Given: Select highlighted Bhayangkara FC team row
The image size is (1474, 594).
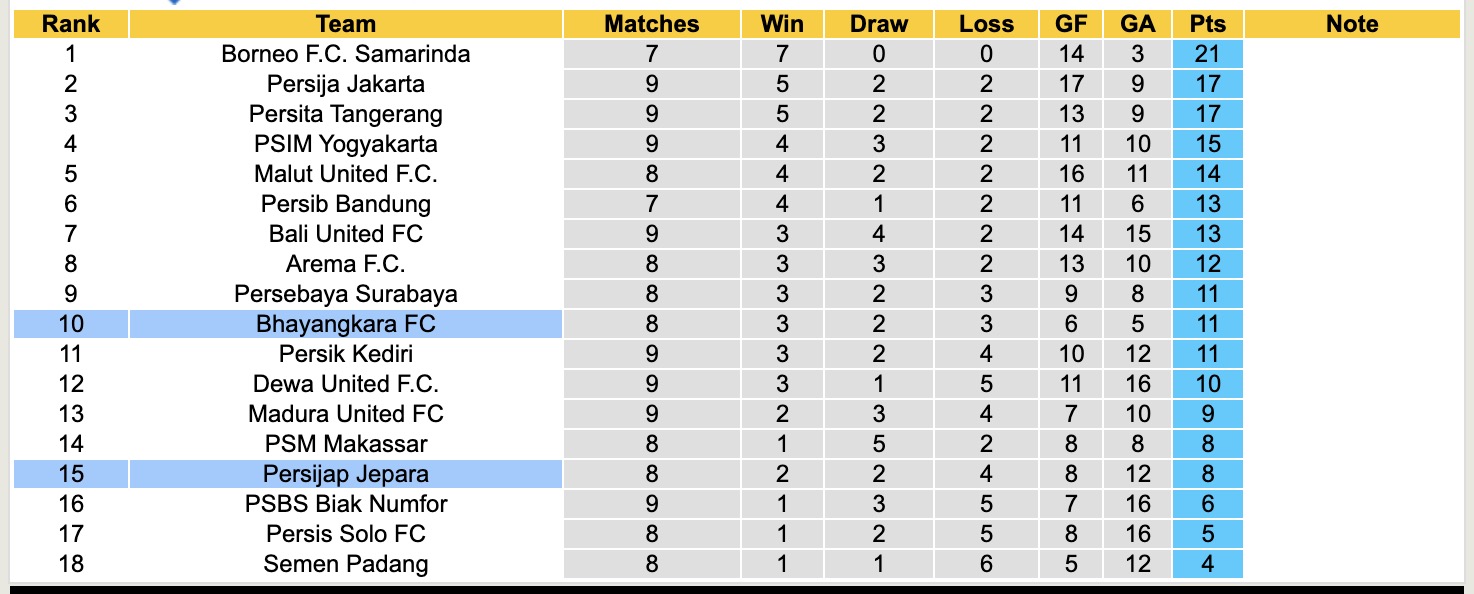Looking at the screenshot, I should 346,324.
